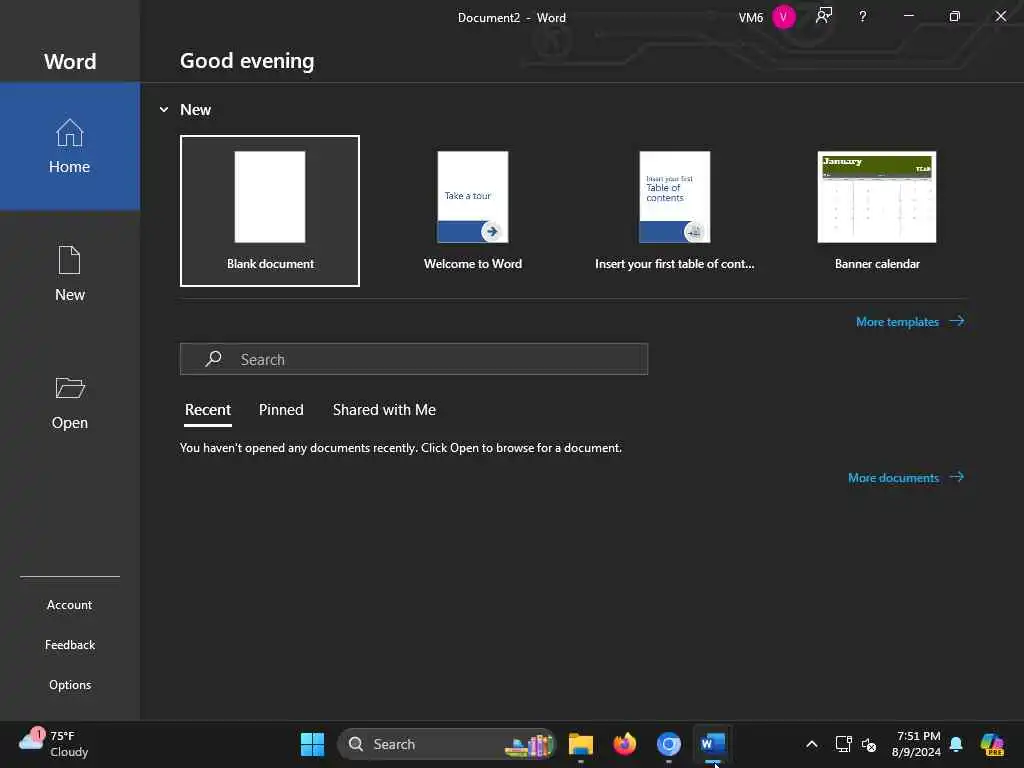Click the arrow next to More templates
The image size is (1024, 768).
tap(957, 321)
